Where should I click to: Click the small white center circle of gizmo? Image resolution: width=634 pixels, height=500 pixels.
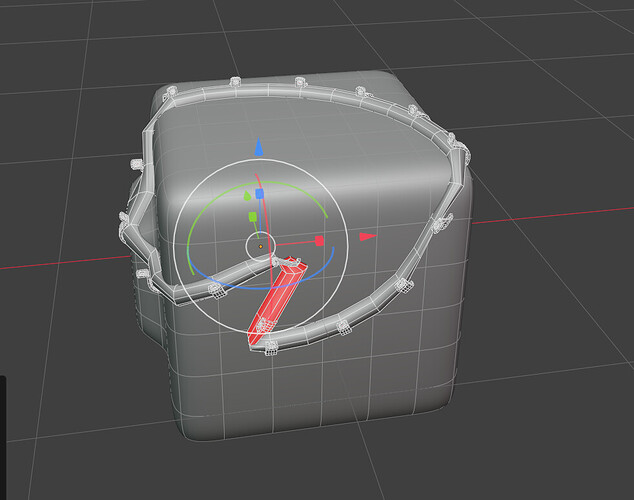coord(261,246)
